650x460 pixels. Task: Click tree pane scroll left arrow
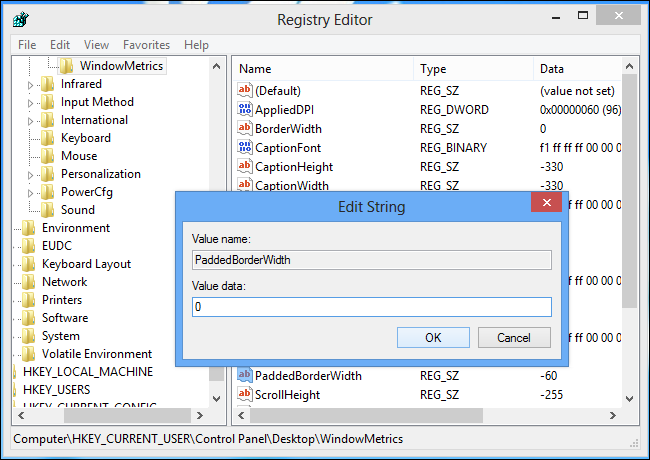[22, 415]
